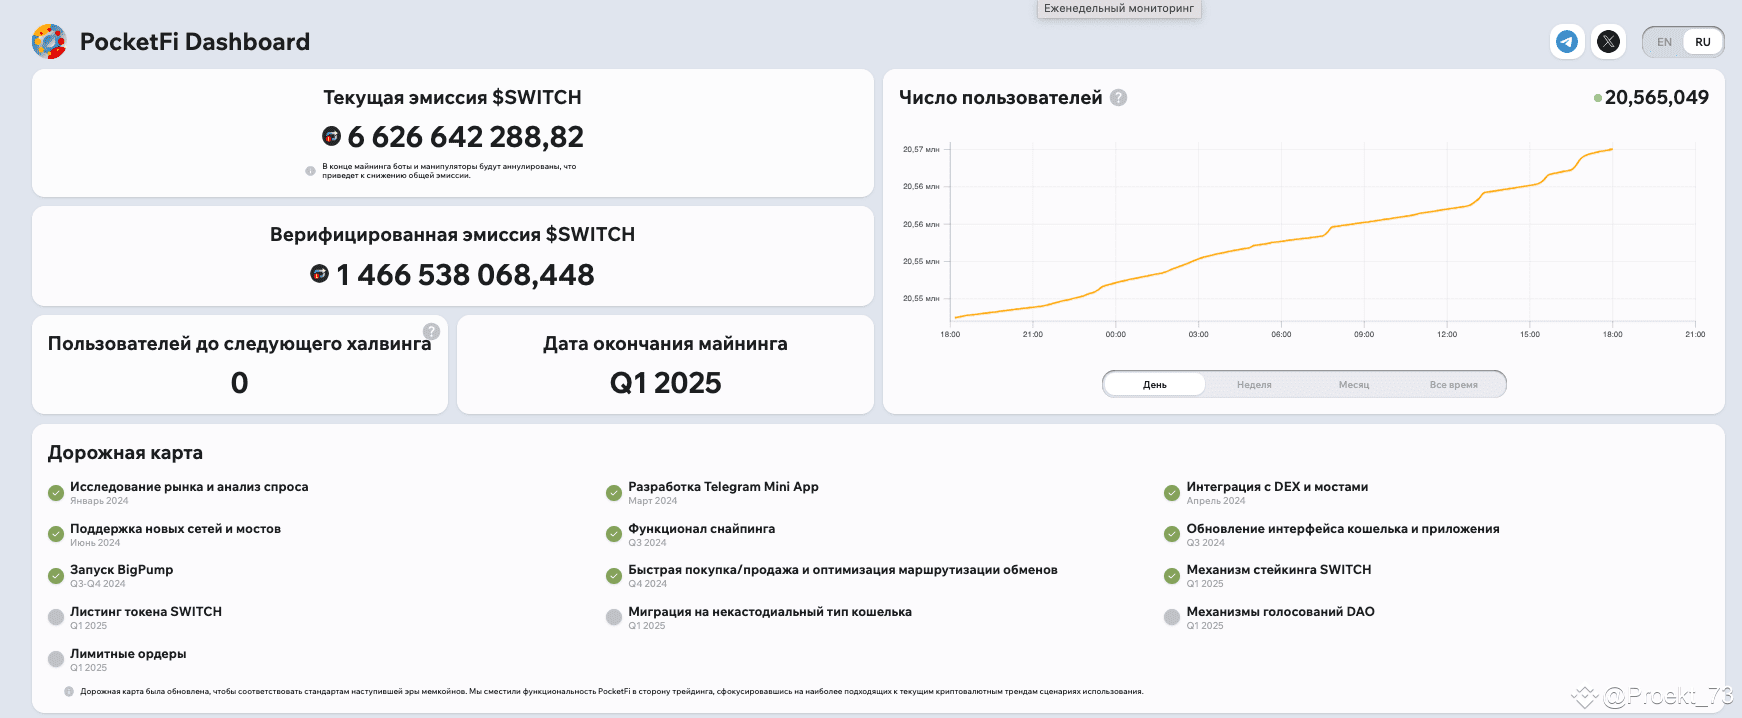This screenshot has height=718, width=1742.
Task: Click help icon on halving users card
Action: pos(431,332)
